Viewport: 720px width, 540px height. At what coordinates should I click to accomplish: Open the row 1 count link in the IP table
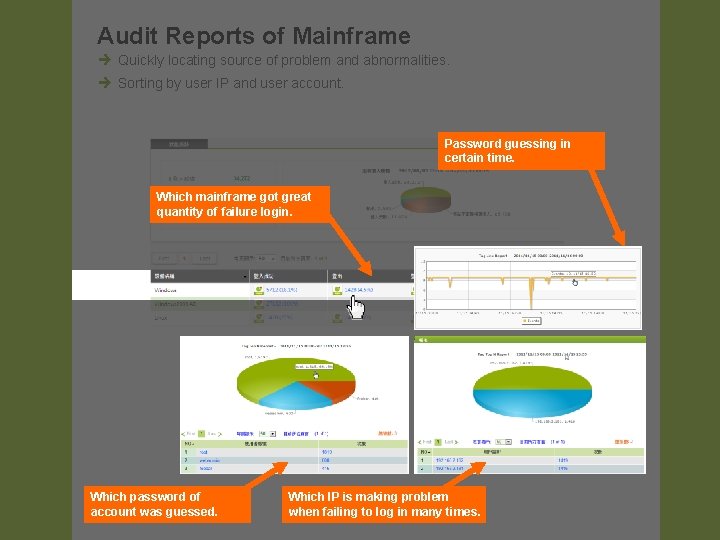[x=563, y=460]
